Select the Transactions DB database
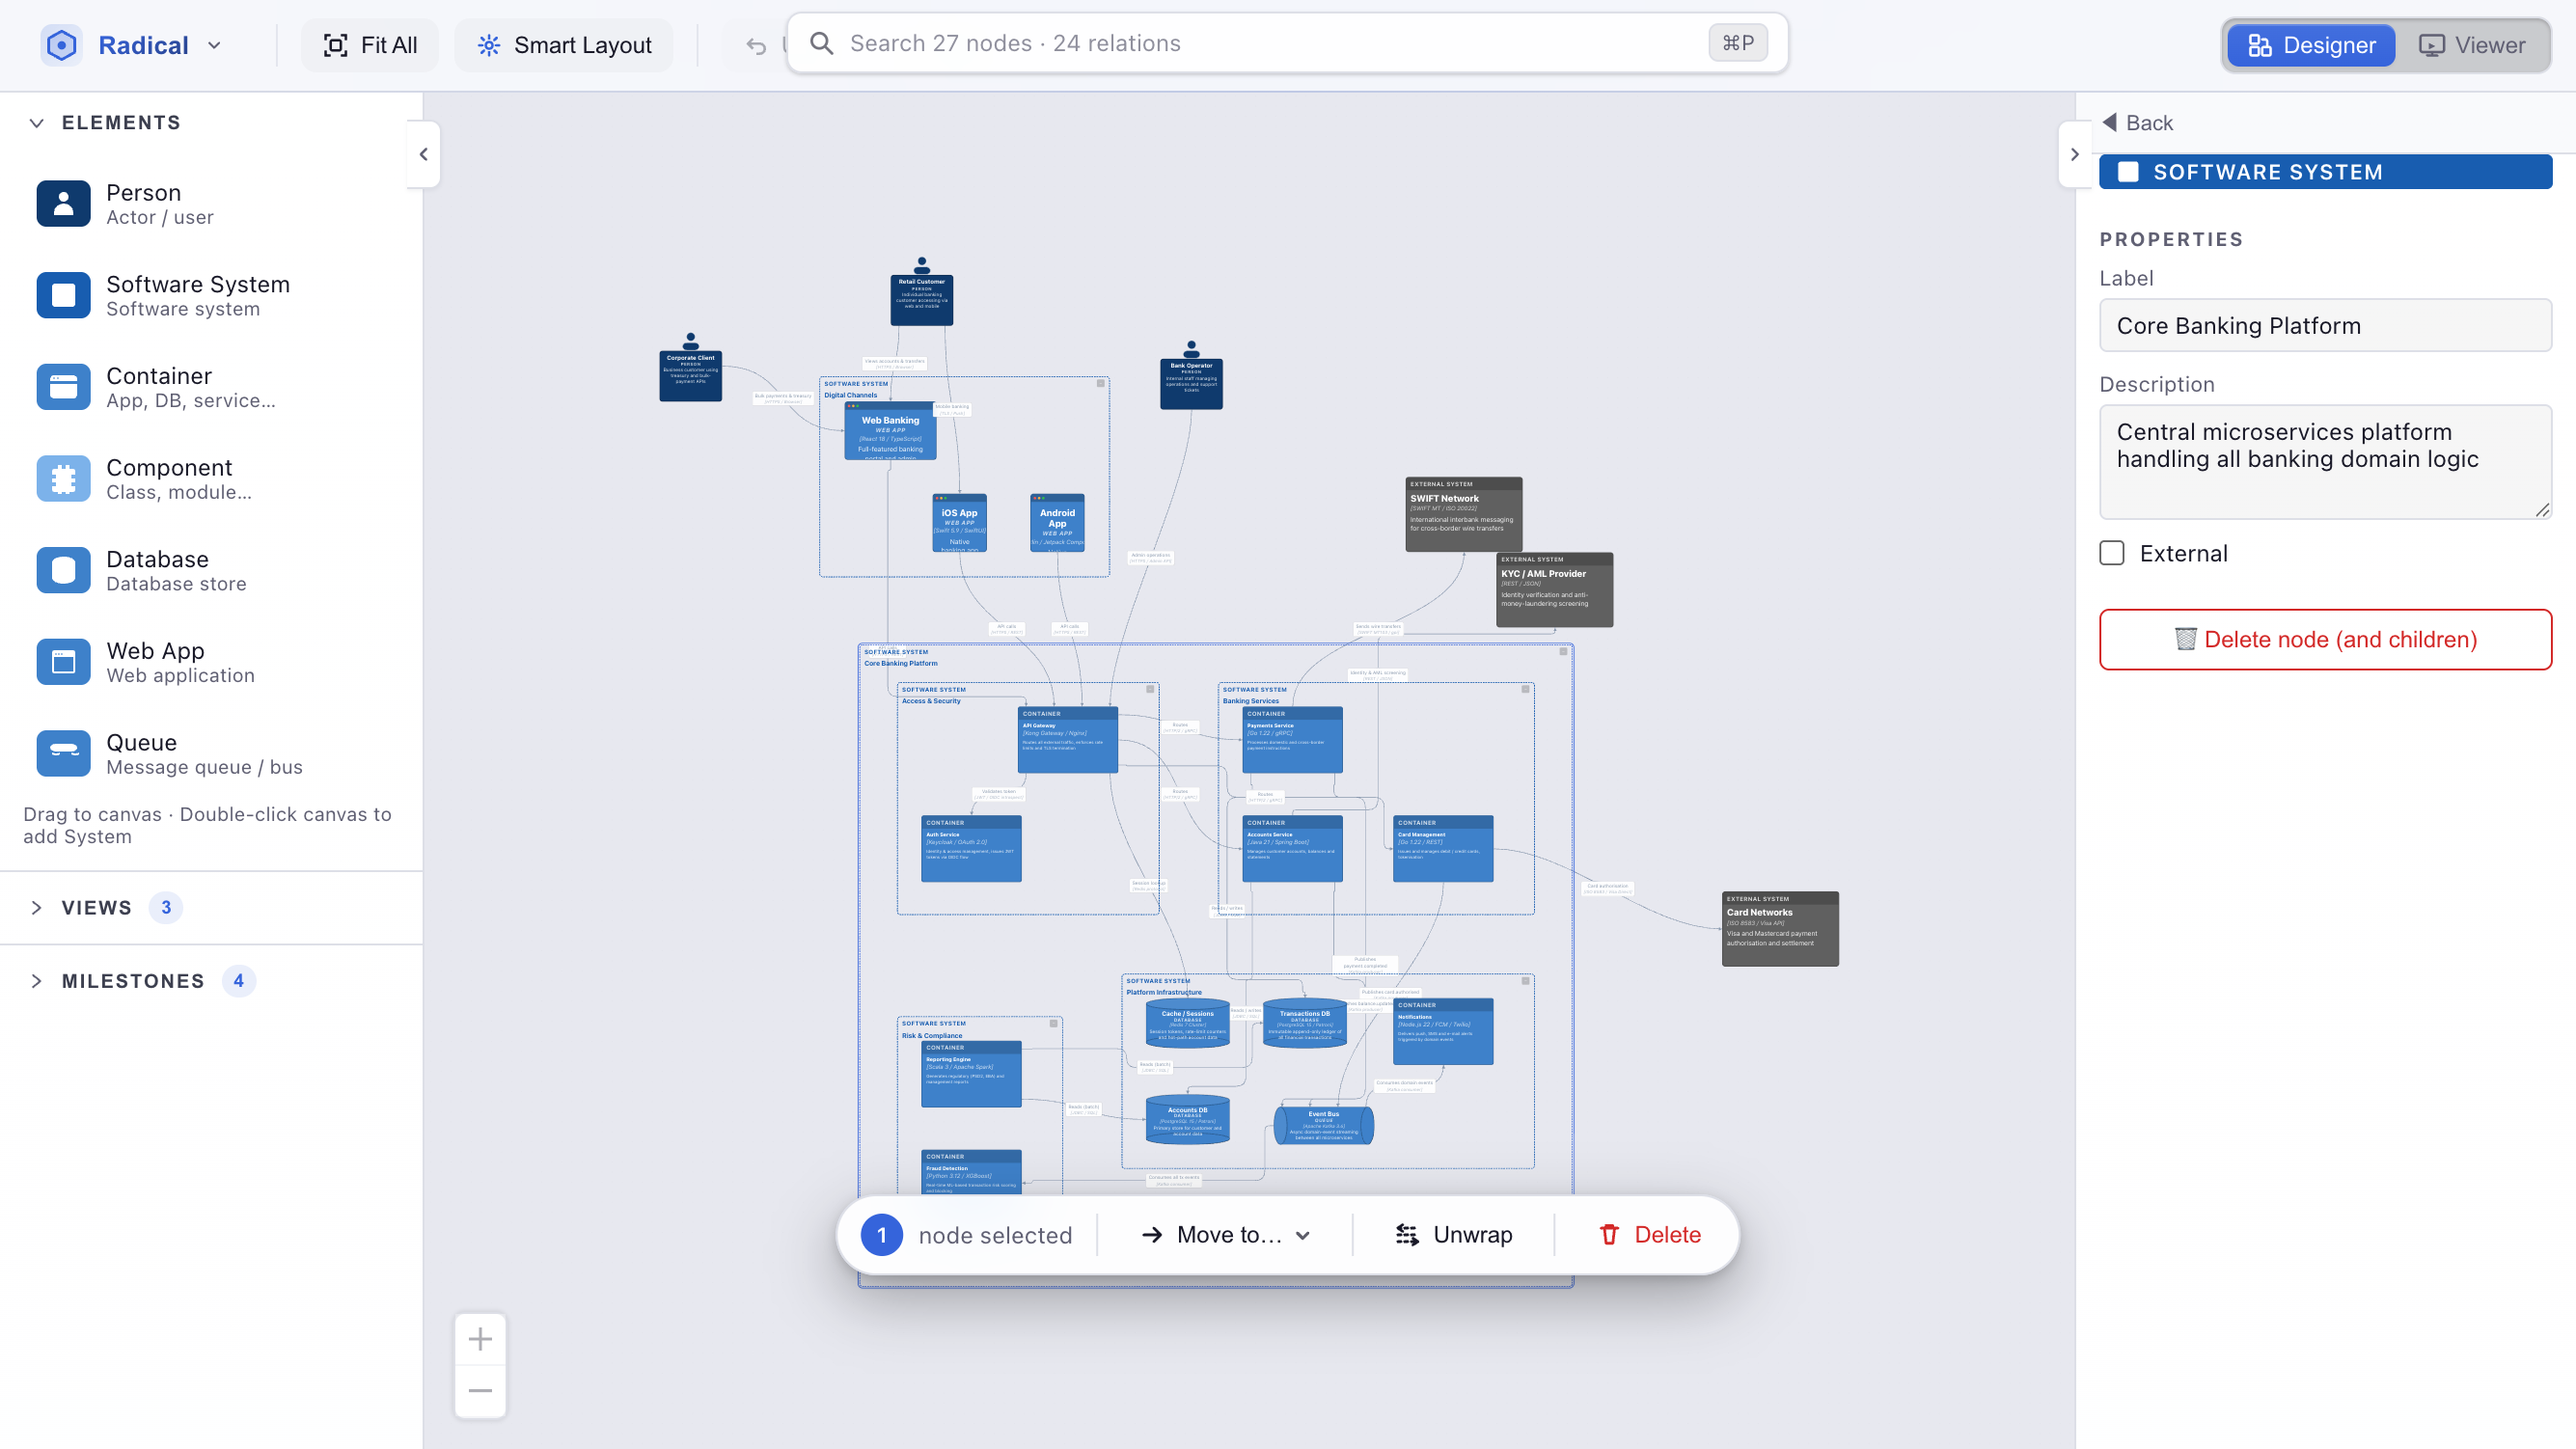Screen dimensions: 2576x1449 click(1305, 1023)
